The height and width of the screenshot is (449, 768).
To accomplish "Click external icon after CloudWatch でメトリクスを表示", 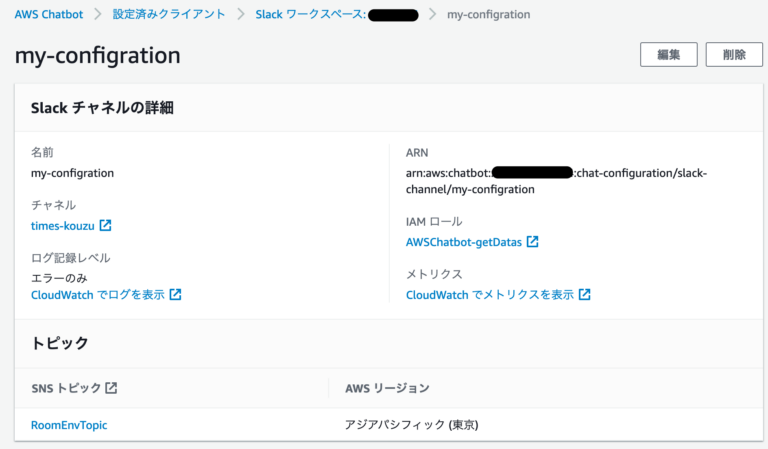I will [584, 294].
